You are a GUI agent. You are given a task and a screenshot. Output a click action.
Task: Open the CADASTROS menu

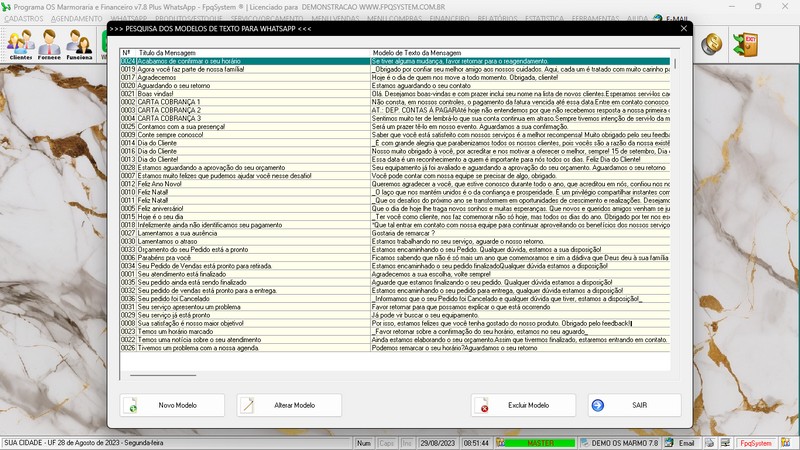click(x=24, y=19)
